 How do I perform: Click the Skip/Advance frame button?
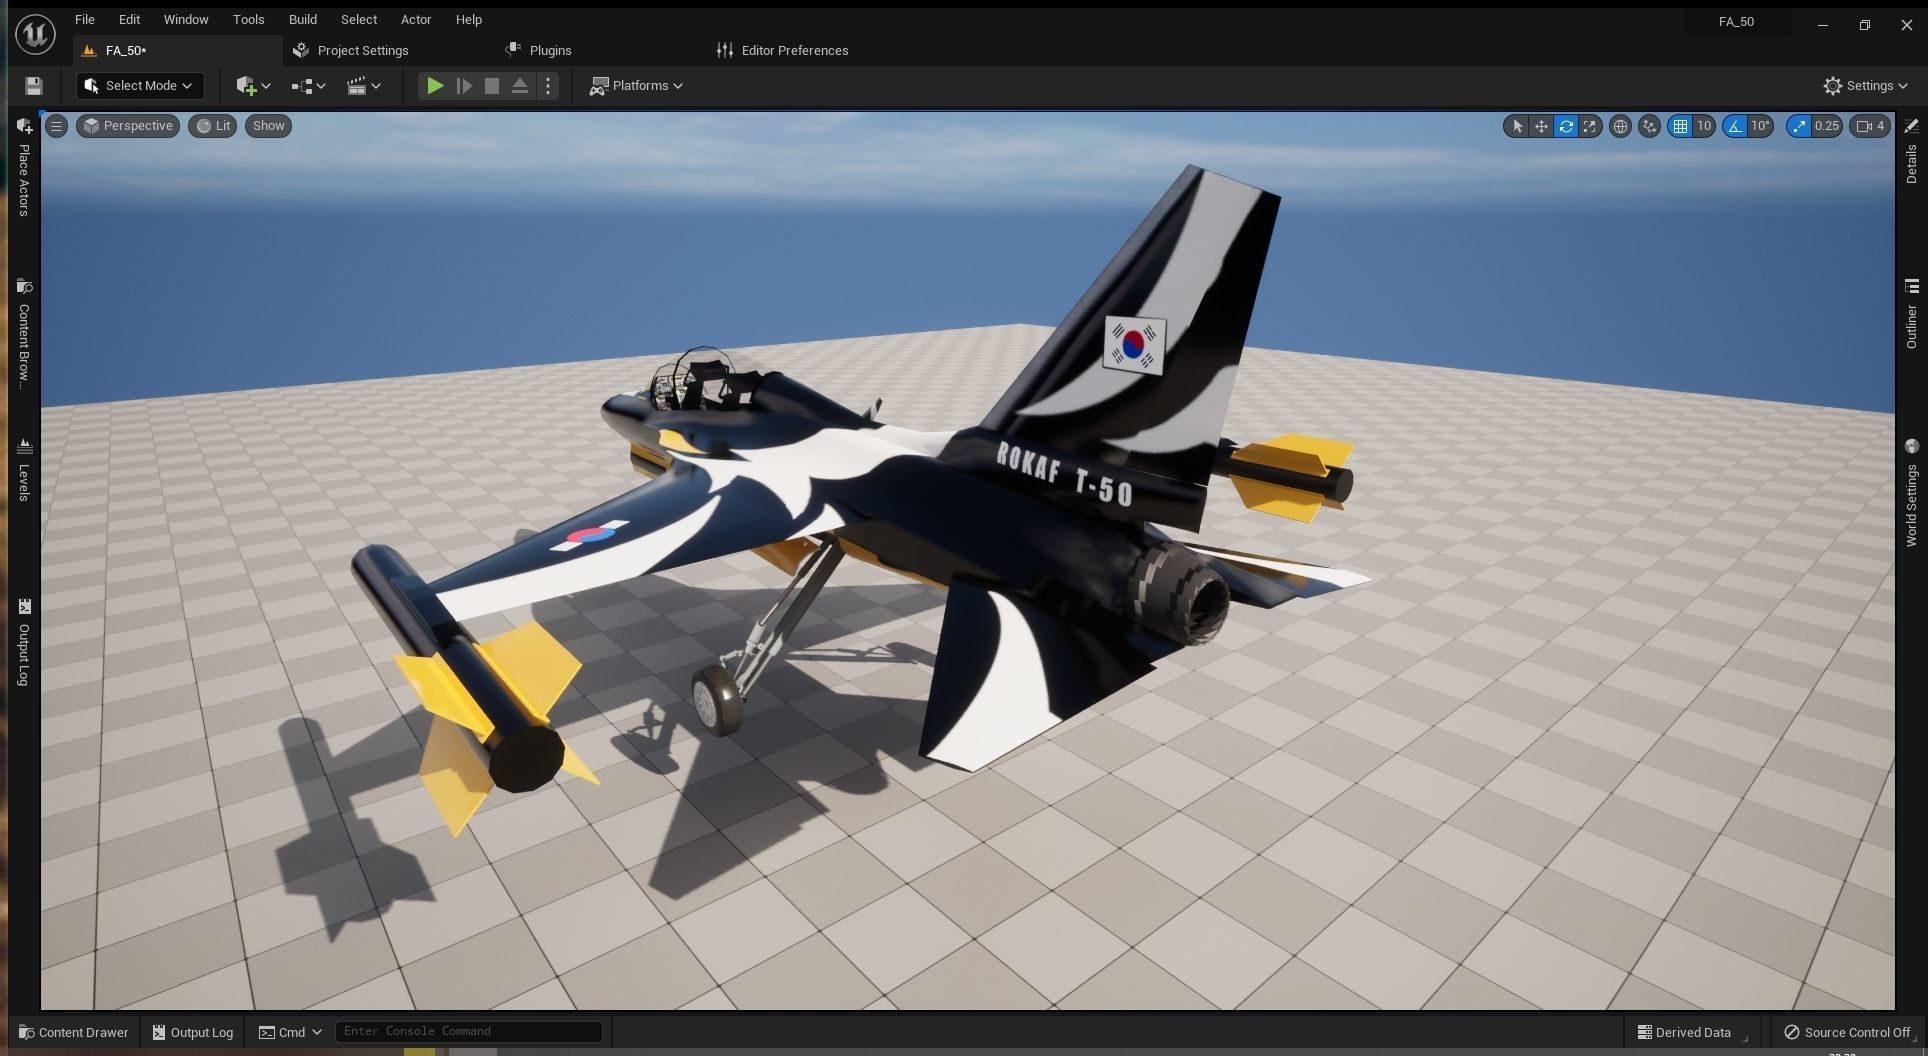[464, 86]
